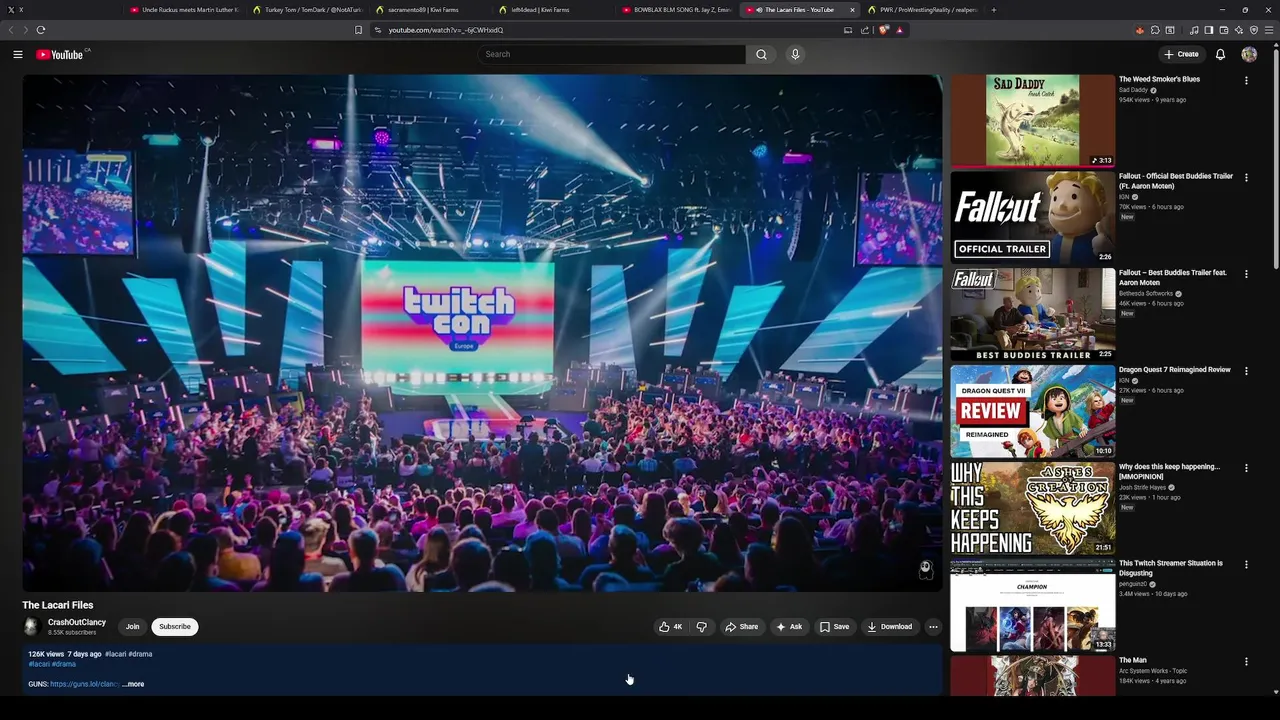Go back in browser history
Image resolution: width=1280 pixels, height=720 pixels.
(12, 30)
